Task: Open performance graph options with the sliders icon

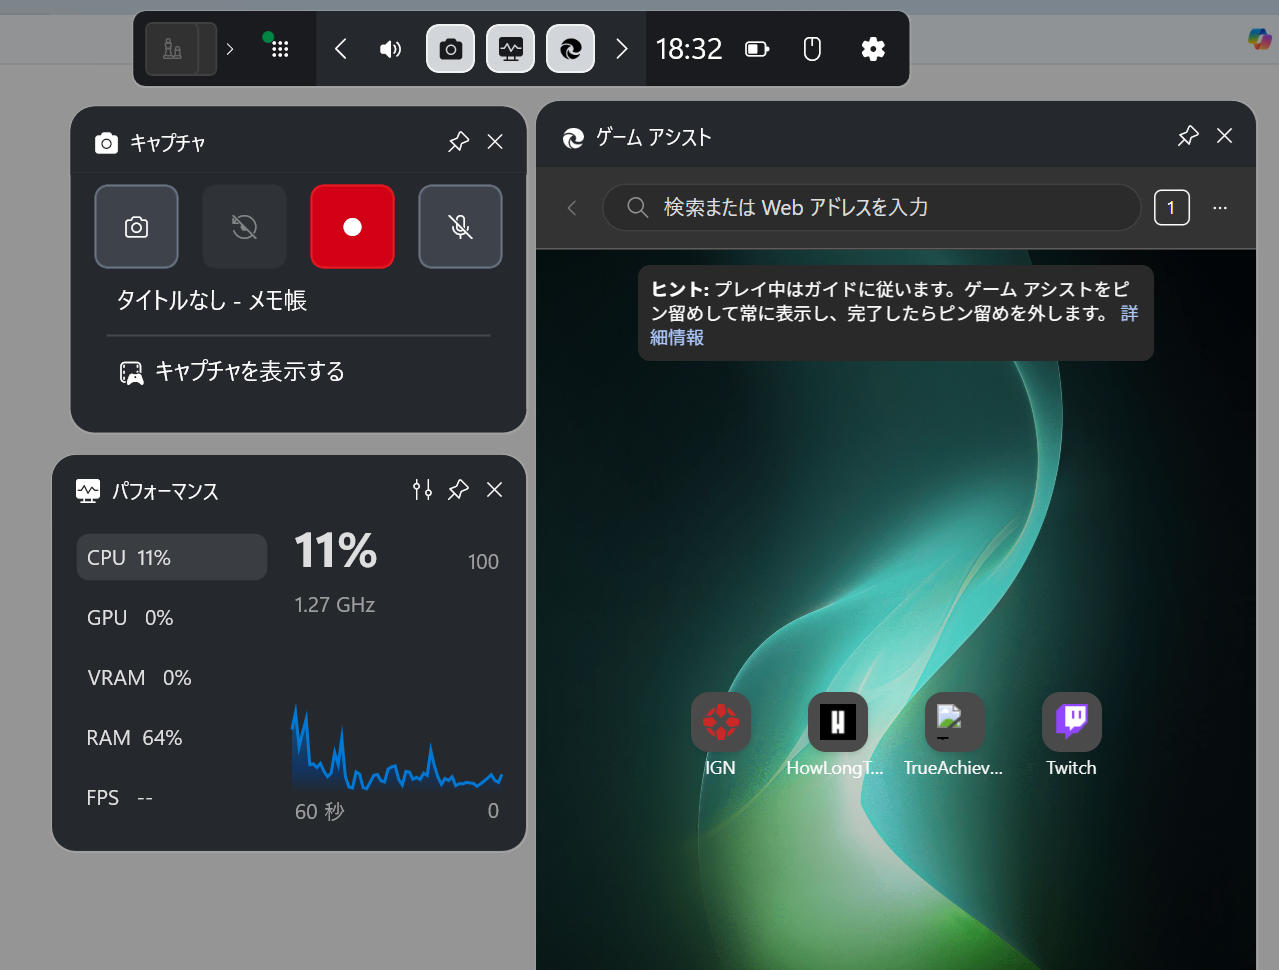Action: click(x=421, y=490)
